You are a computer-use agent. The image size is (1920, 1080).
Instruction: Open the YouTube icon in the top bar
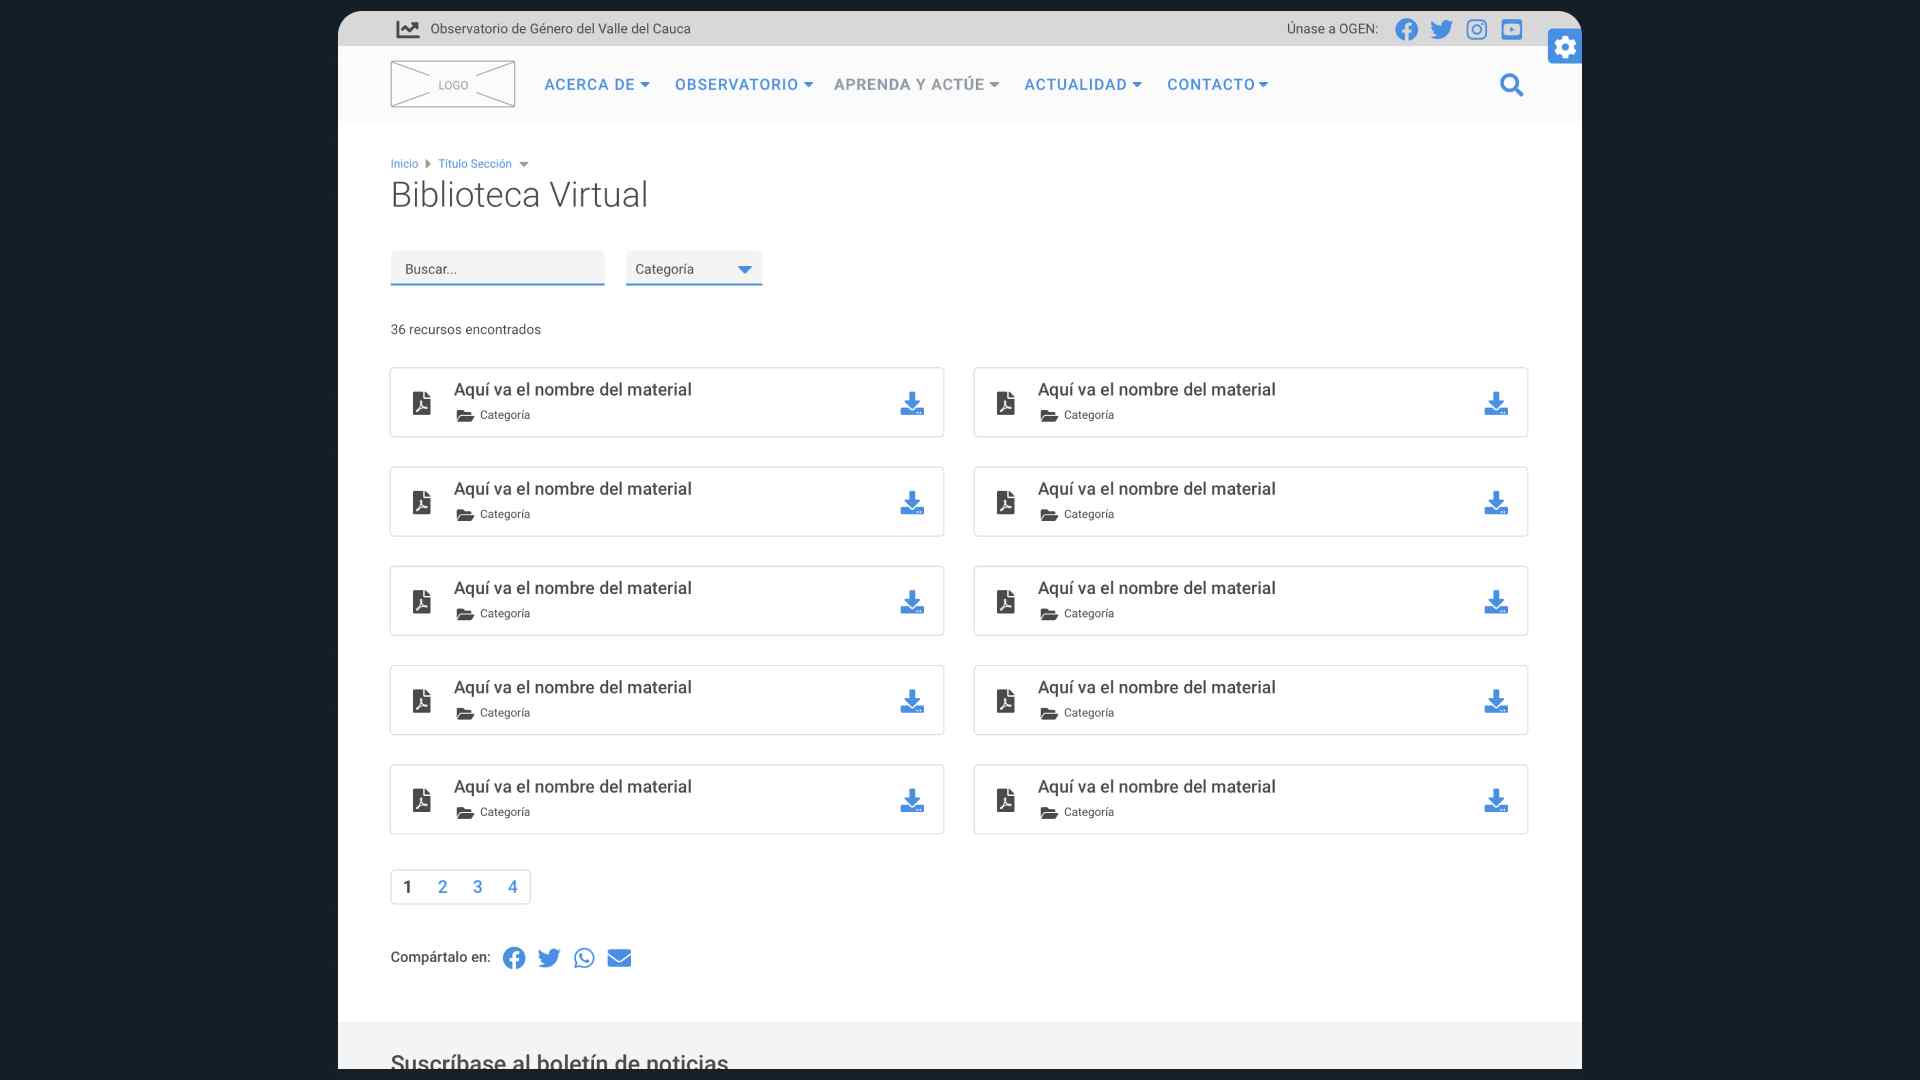click(x=1511, y=29)
